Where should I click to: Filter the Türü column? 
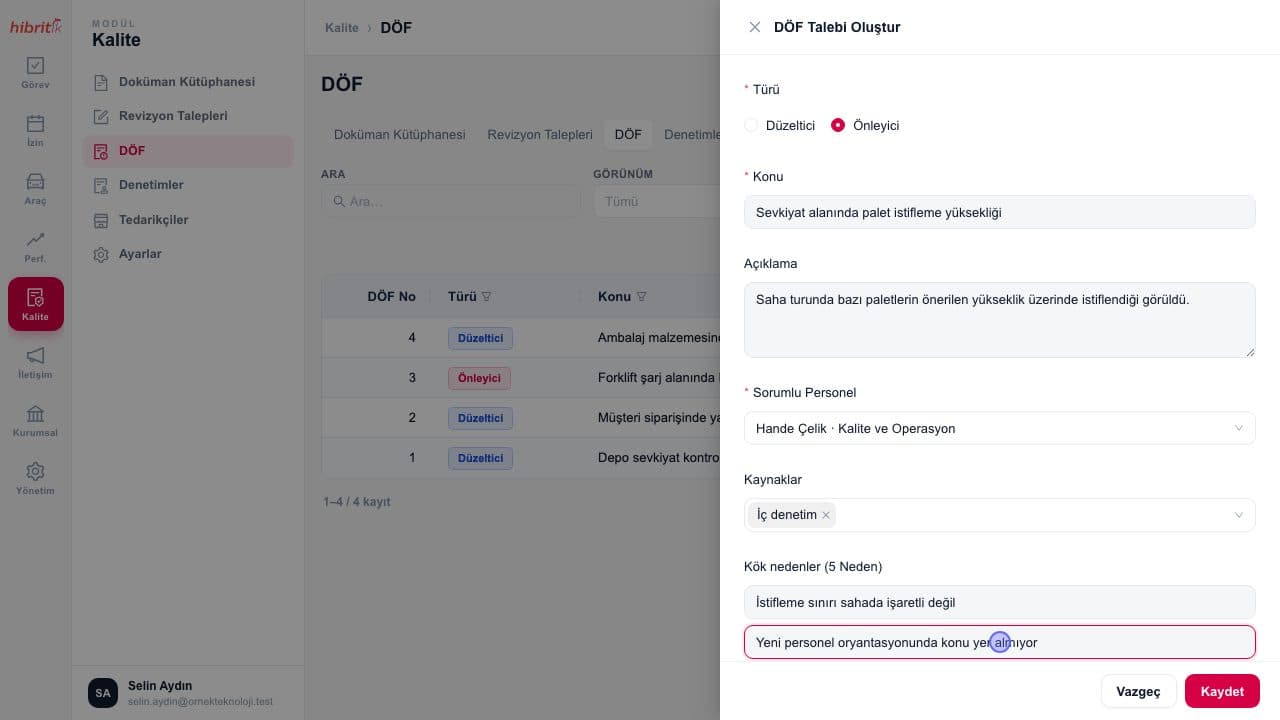487,297
